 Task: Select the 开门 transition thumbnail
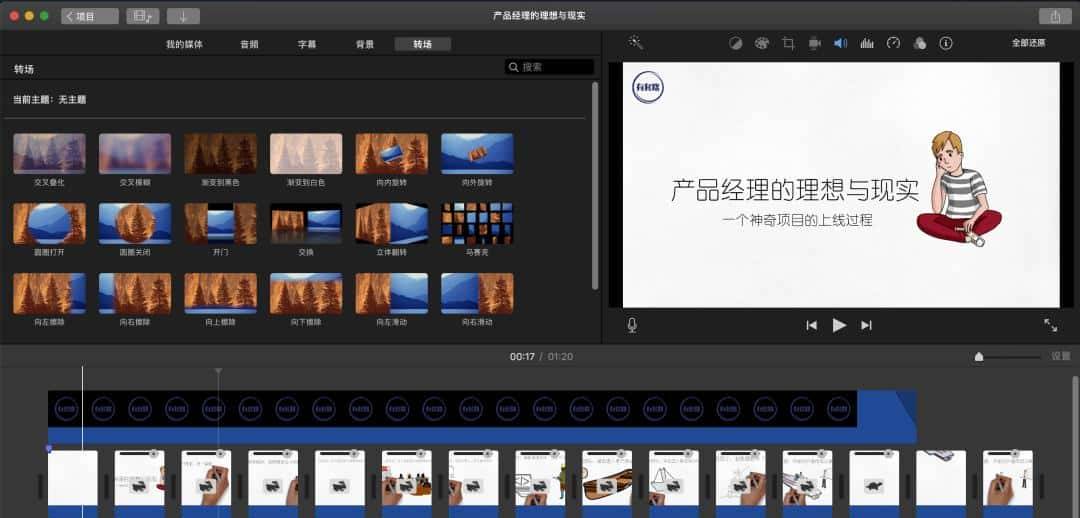coord(220,223)
